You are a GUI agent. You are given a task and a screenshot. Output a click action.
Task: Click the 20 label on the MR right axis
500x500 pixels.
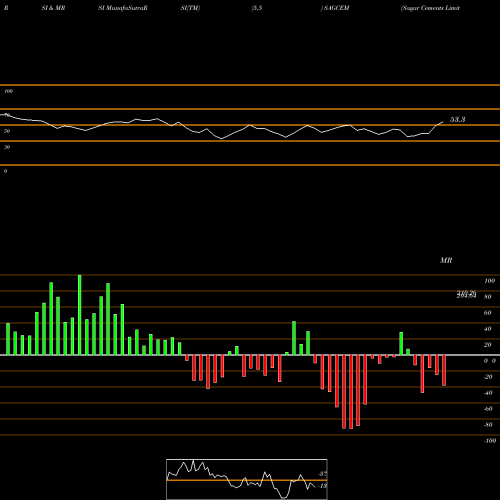(488, 345)
